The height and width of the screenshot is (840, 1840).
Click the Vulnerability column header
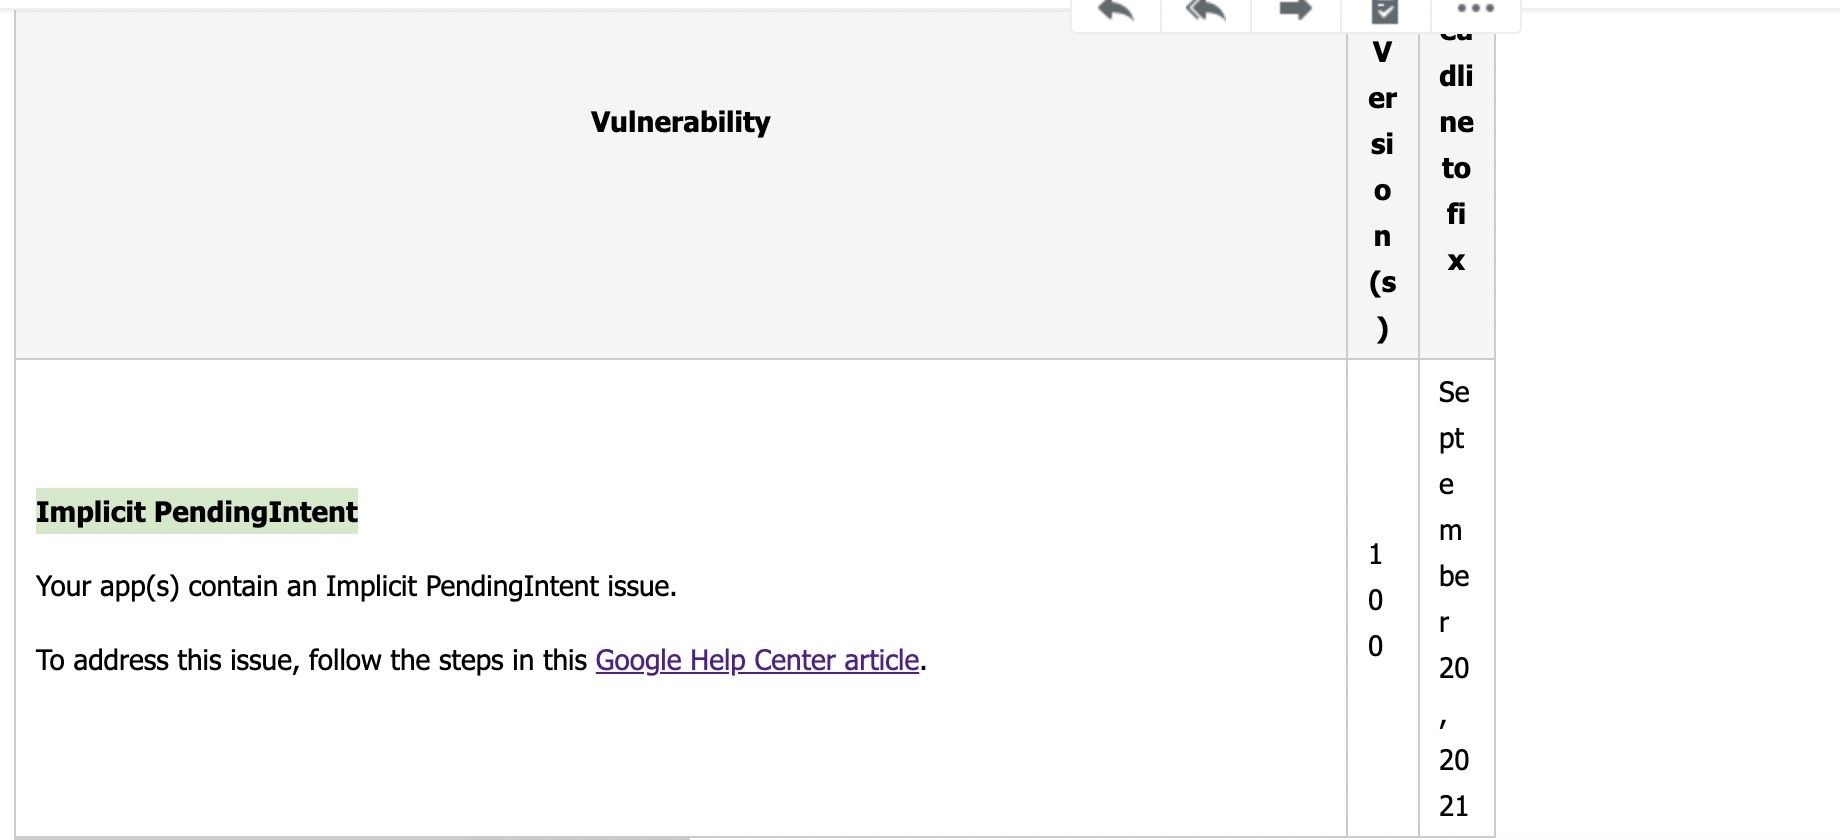pyautogui.click(x=680, y=122)
